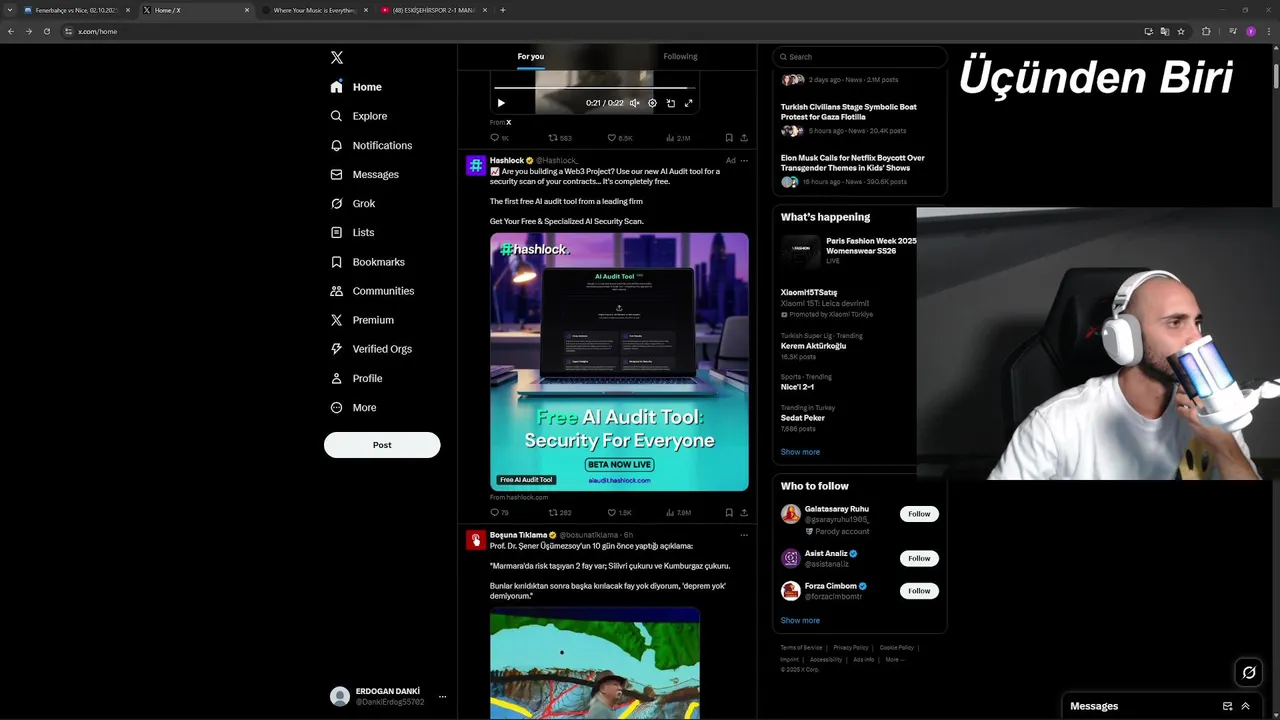Open video playback settings gear
The height and width of the screenshot is (720, 1280).
pos(652,103)
